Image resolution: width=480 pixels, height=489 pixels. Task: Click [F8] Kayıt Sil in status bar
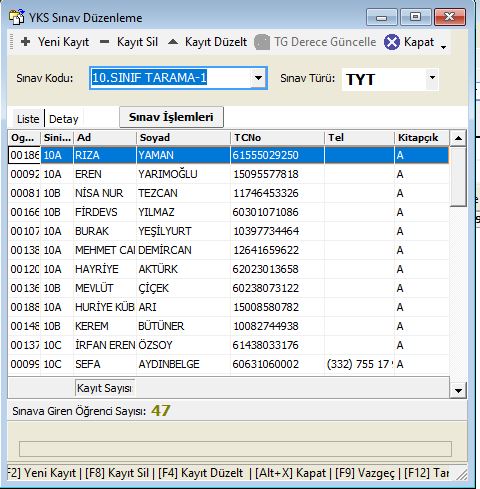(x=117, y=473)
